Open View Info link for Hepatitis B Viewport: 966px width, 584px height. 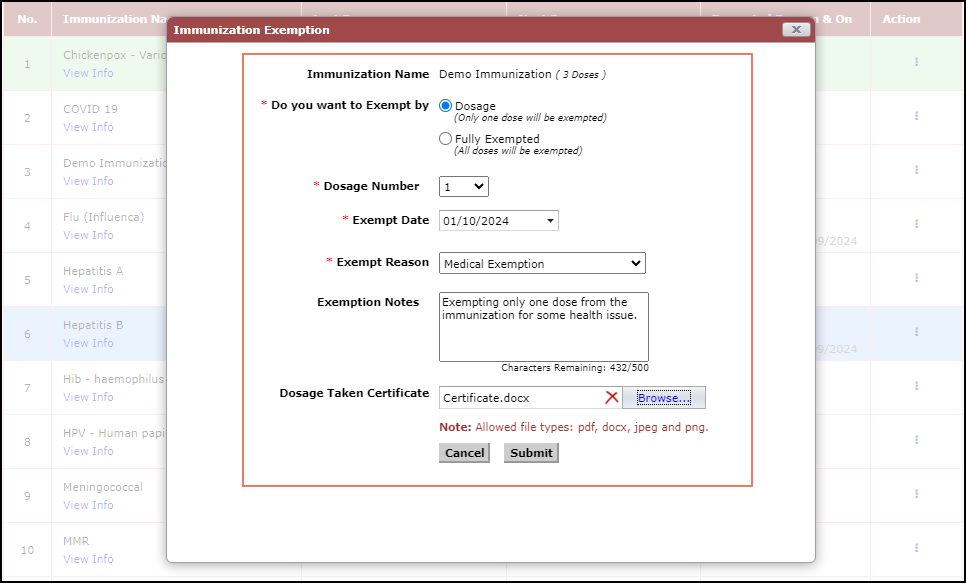(x=88, y=343)
